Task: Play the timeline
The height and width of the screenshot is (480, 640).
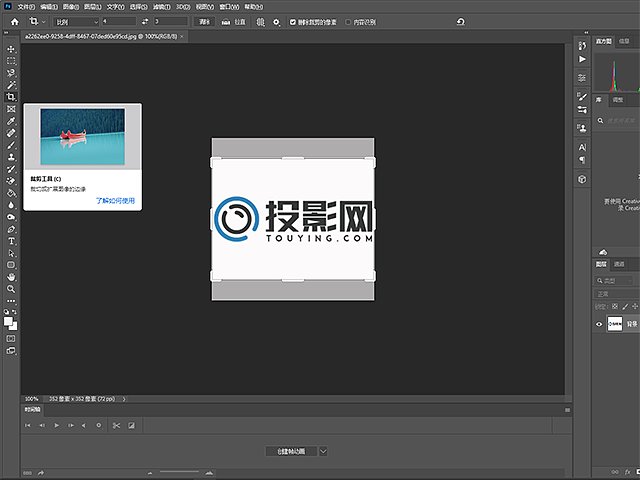Action: tap(56, 425)
